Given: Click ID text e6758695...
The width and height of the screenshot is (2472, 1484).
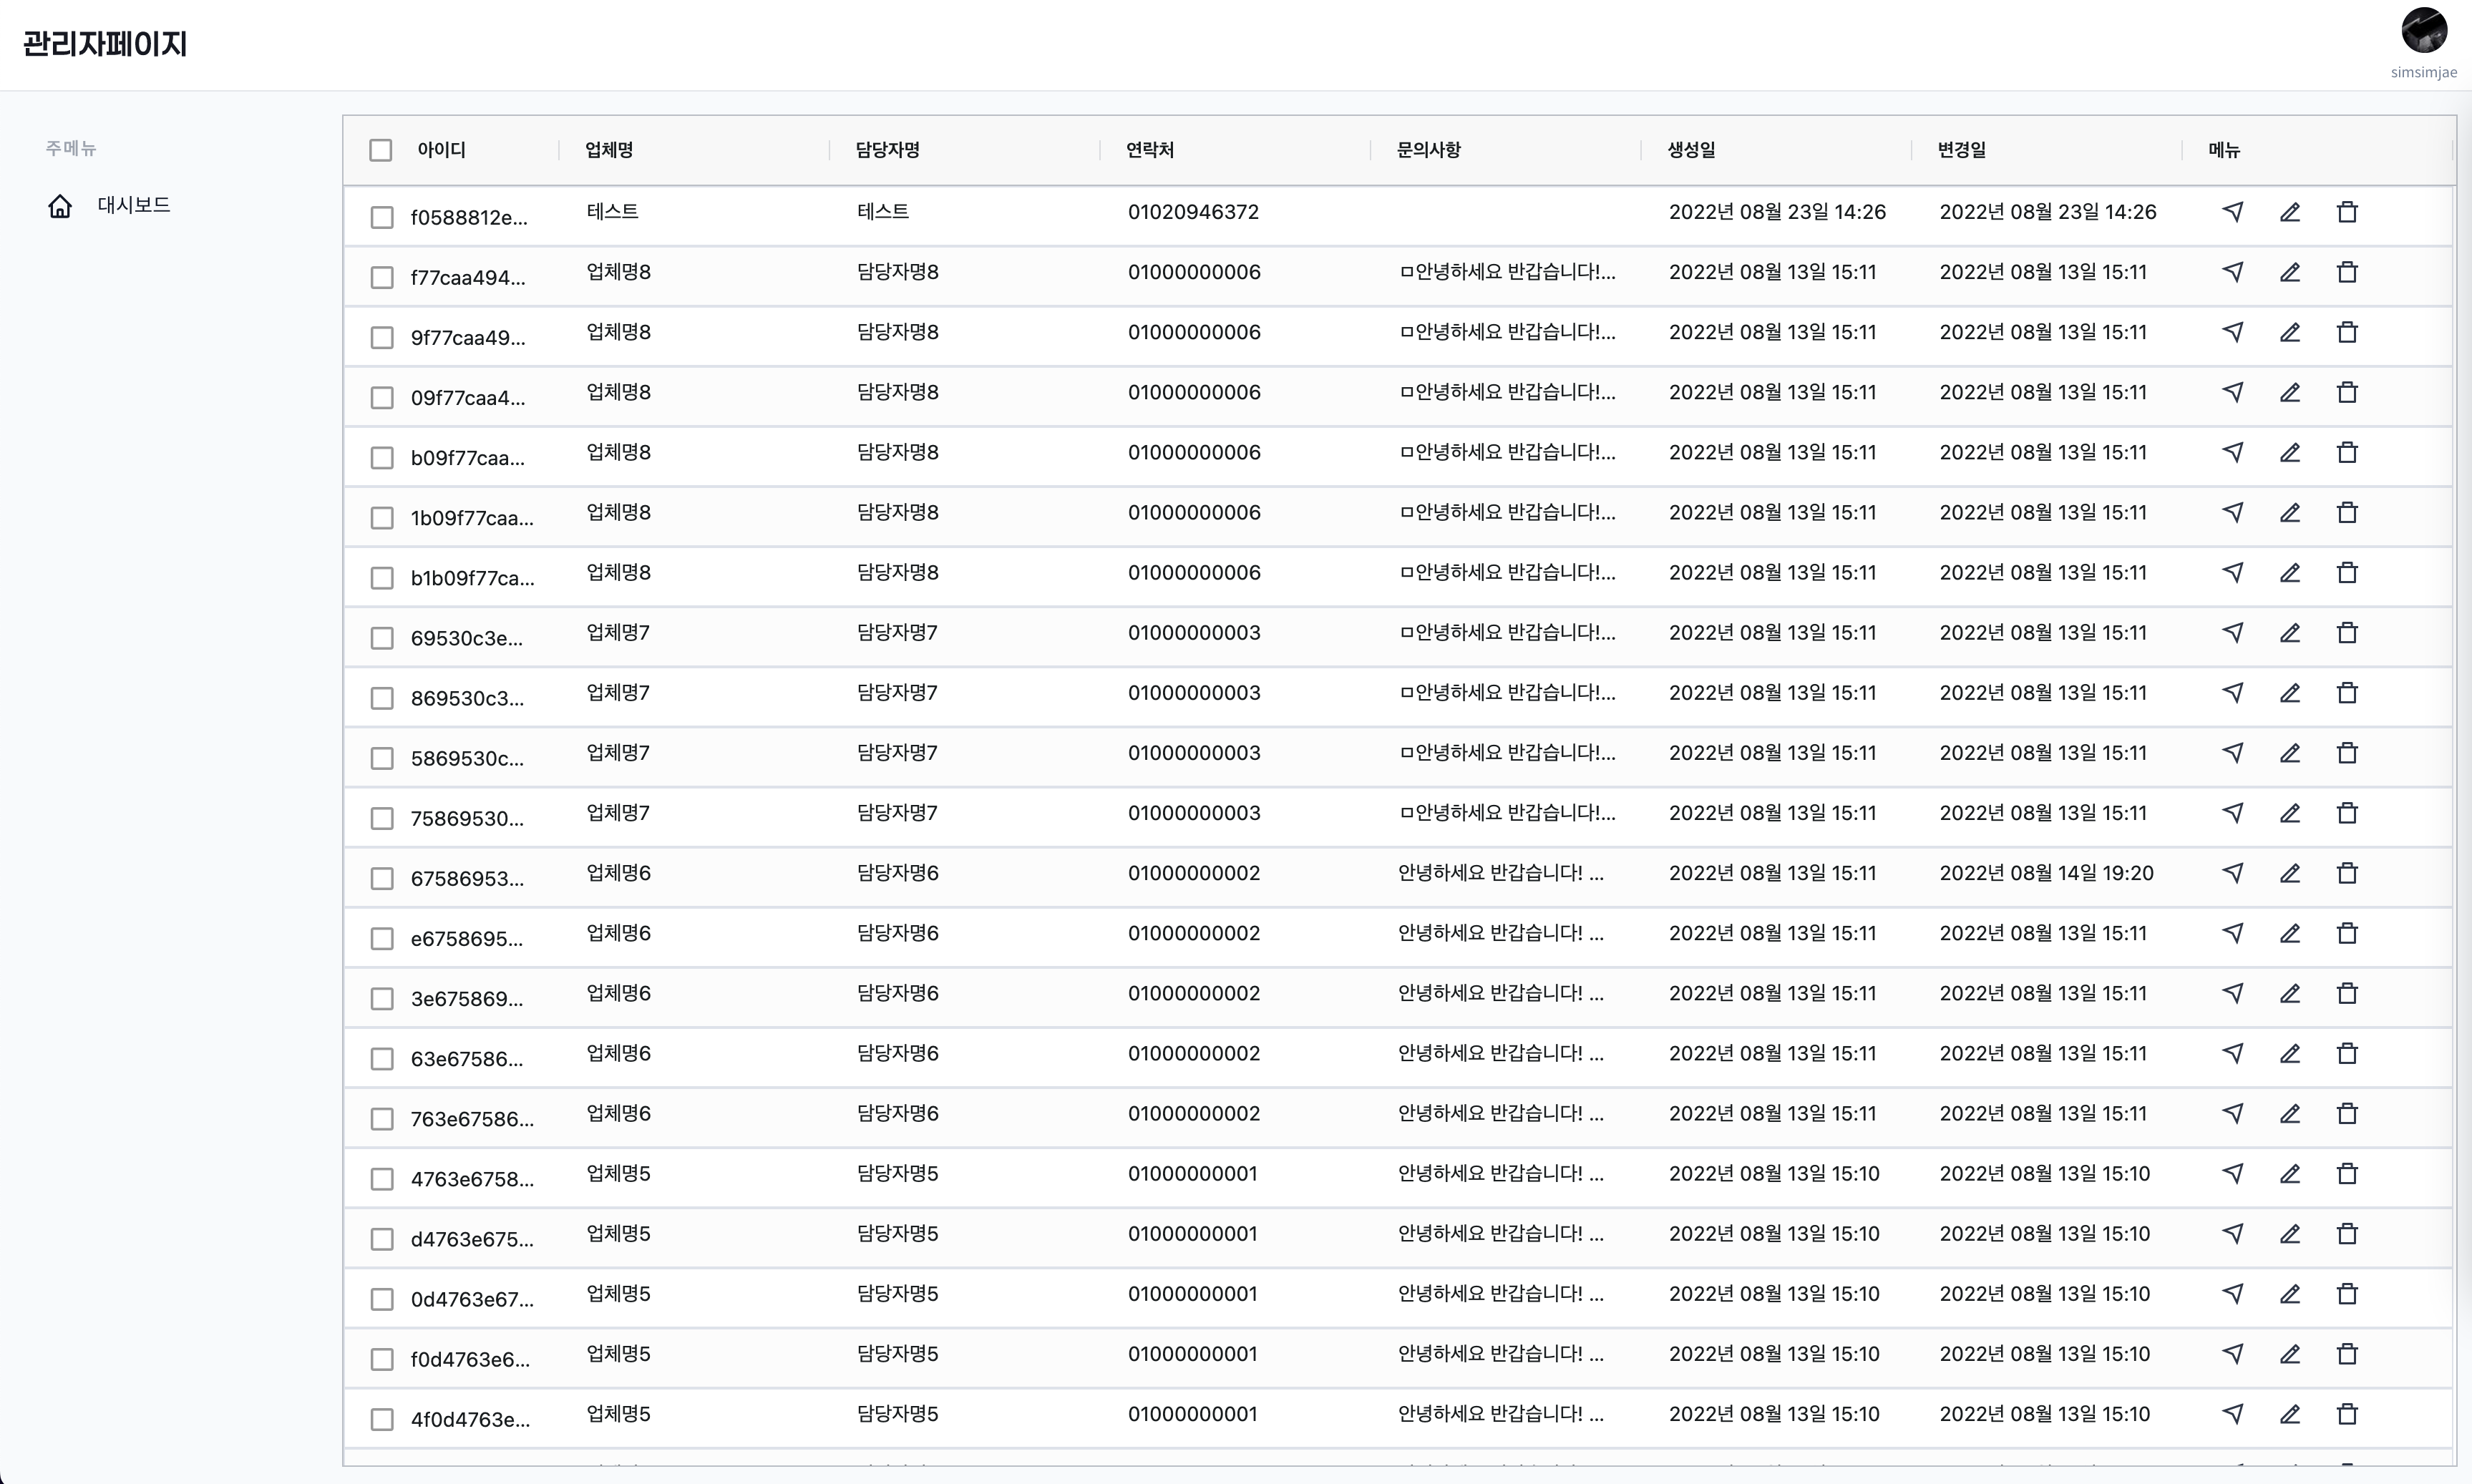Looking at the screenshot, I should pyautogui.click(x=467, y=939).
